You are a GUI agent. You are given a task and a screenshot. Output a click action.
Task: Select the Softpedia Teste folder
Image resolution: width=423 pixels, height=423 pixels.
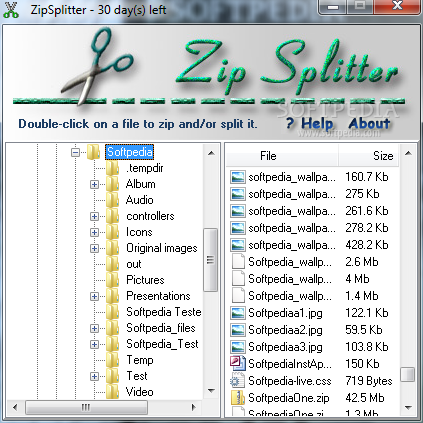[164, 312]
